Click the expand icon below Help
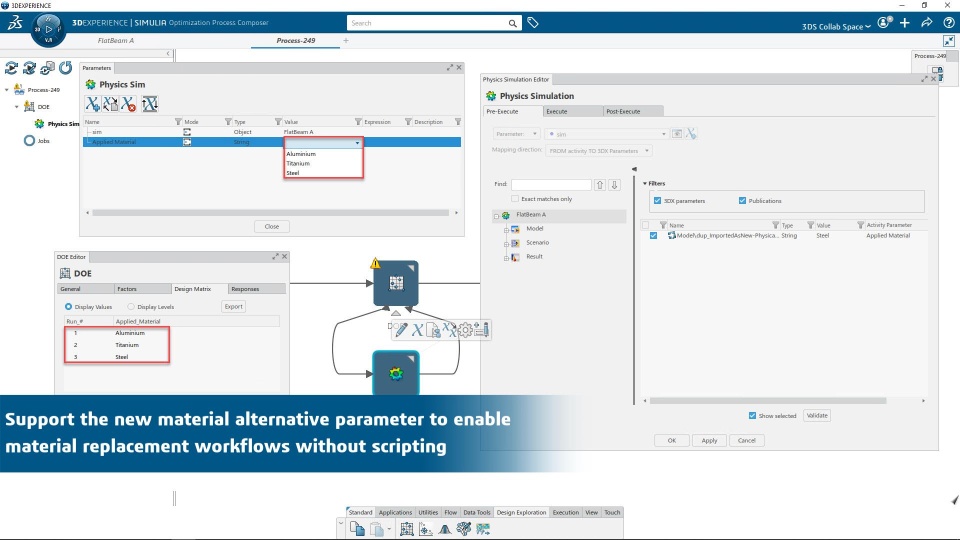The height and width of the screenshot is (540, 960). click(948, 41)
